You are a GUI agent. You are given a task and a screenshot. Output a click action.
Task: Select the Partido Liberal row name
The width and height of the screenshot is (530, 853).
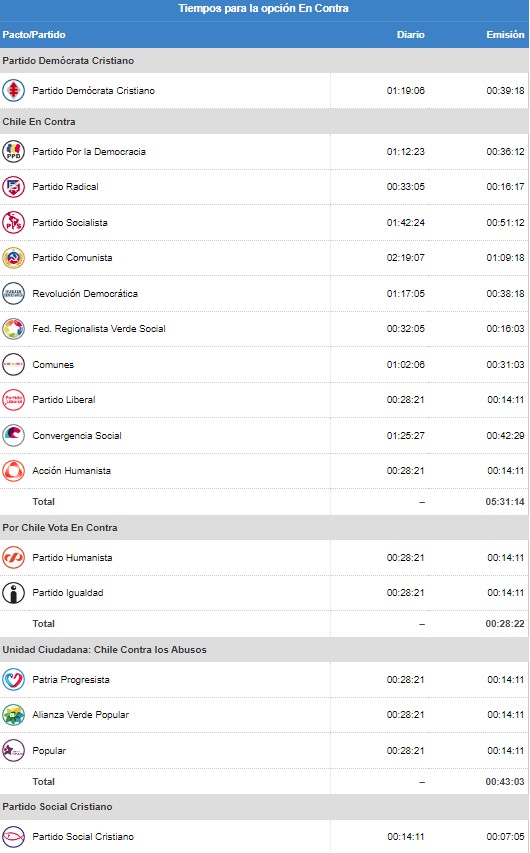64,399
